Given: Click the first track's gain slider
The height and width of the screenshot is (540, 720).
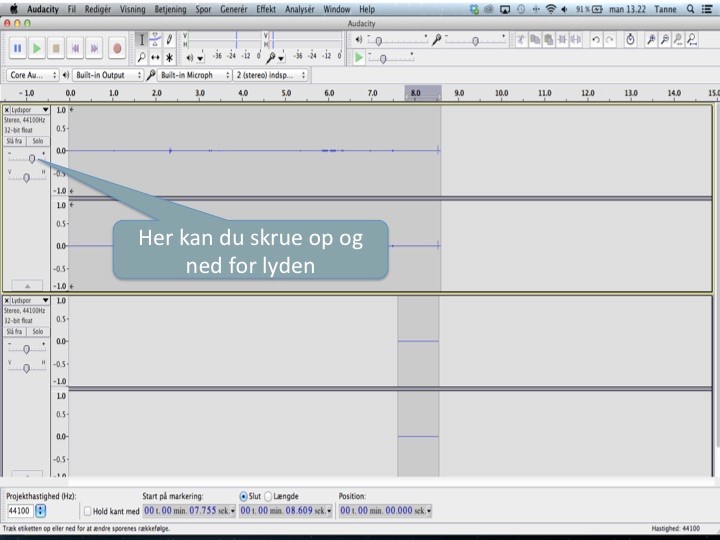Looking at the screenshot, I should pyautogui.click(x=32, y=158).
